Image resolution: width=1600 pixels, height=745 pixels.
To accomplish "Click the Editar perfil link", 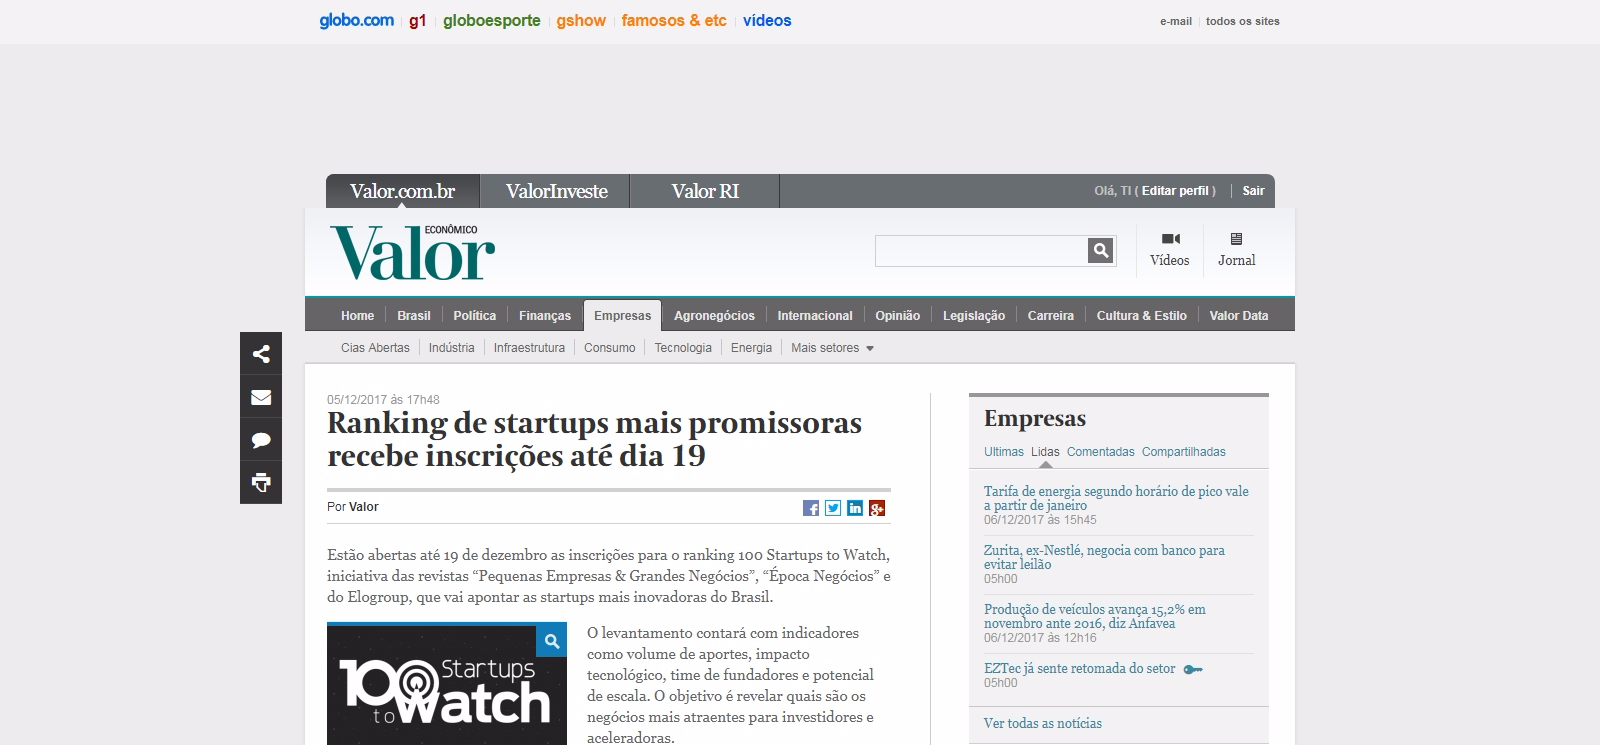I will pos(1175,191).
